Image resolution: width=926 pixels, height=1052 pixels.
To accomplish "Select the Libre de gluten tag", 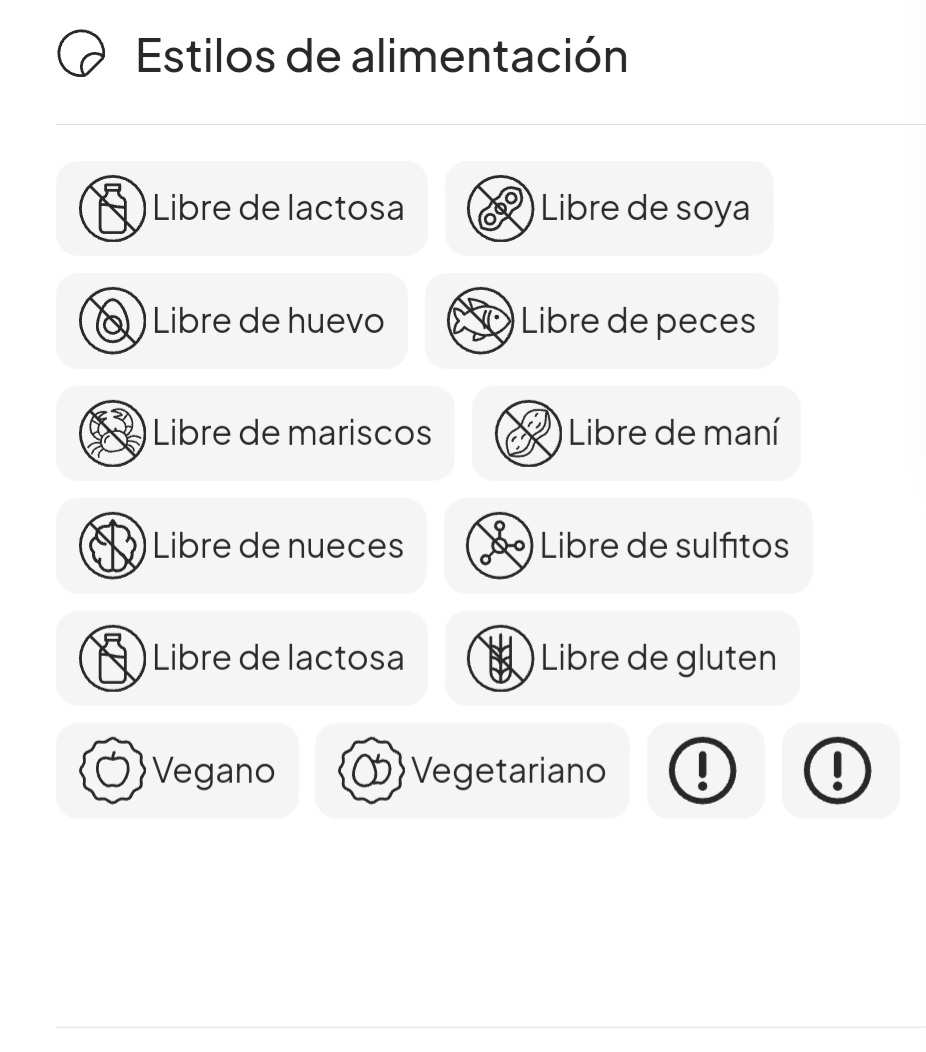I will [x=622, y=658].
